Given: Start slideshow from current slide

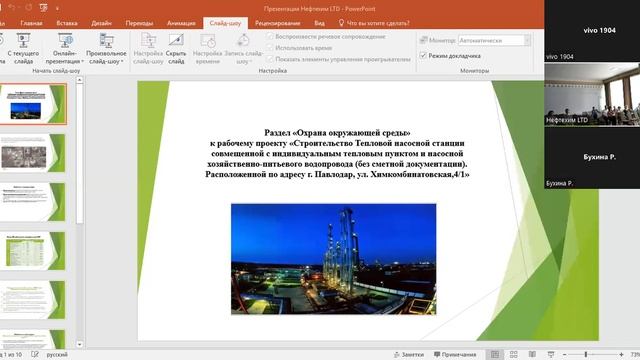Looking at the screenshot, I should coord(23,49).
